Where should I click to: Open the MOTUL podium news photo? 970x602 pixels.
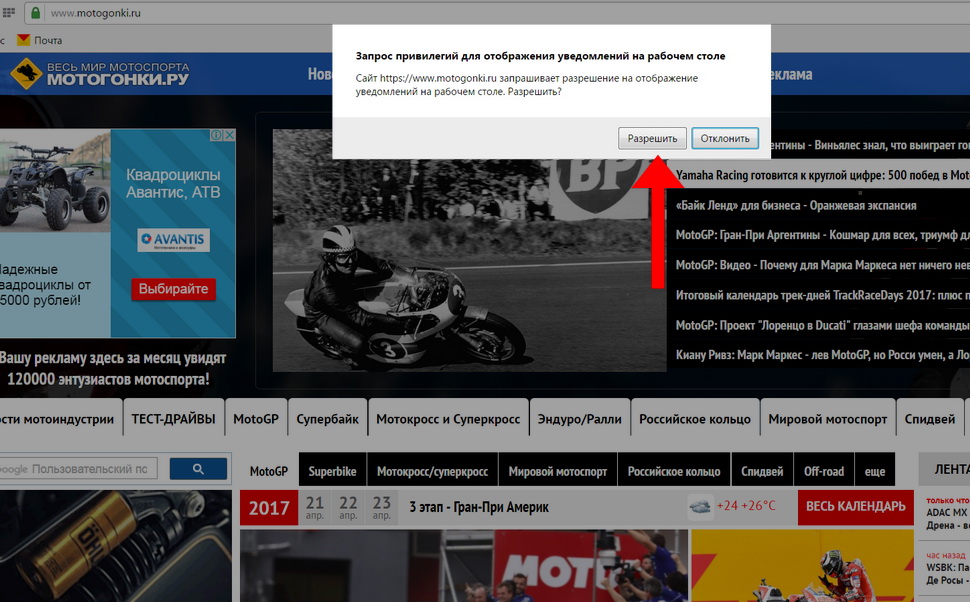[x=464, y=565]
